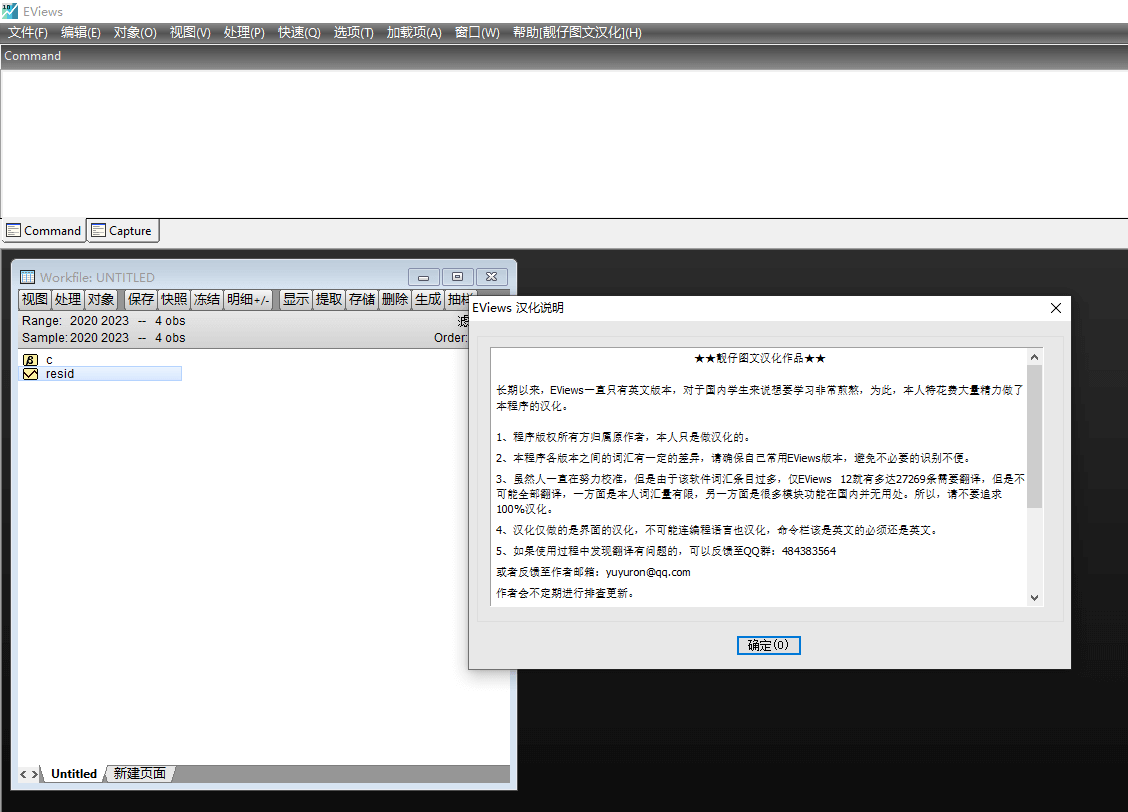Open the 文件(F) menu
This screenshot has width=1128, height=812.
coord(27,32)
